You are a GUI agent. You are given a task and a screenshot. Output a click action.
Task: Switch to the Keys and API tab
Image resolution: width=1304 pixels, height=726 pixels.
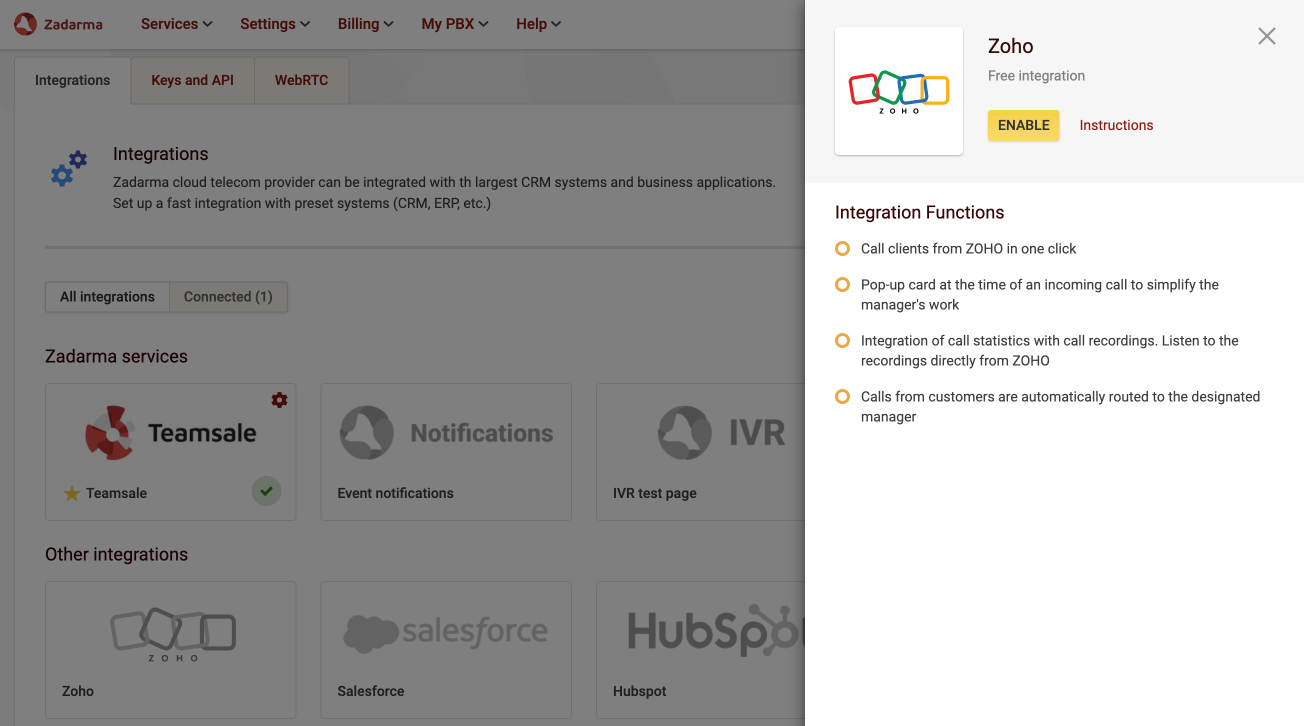(x=192, y=80)
